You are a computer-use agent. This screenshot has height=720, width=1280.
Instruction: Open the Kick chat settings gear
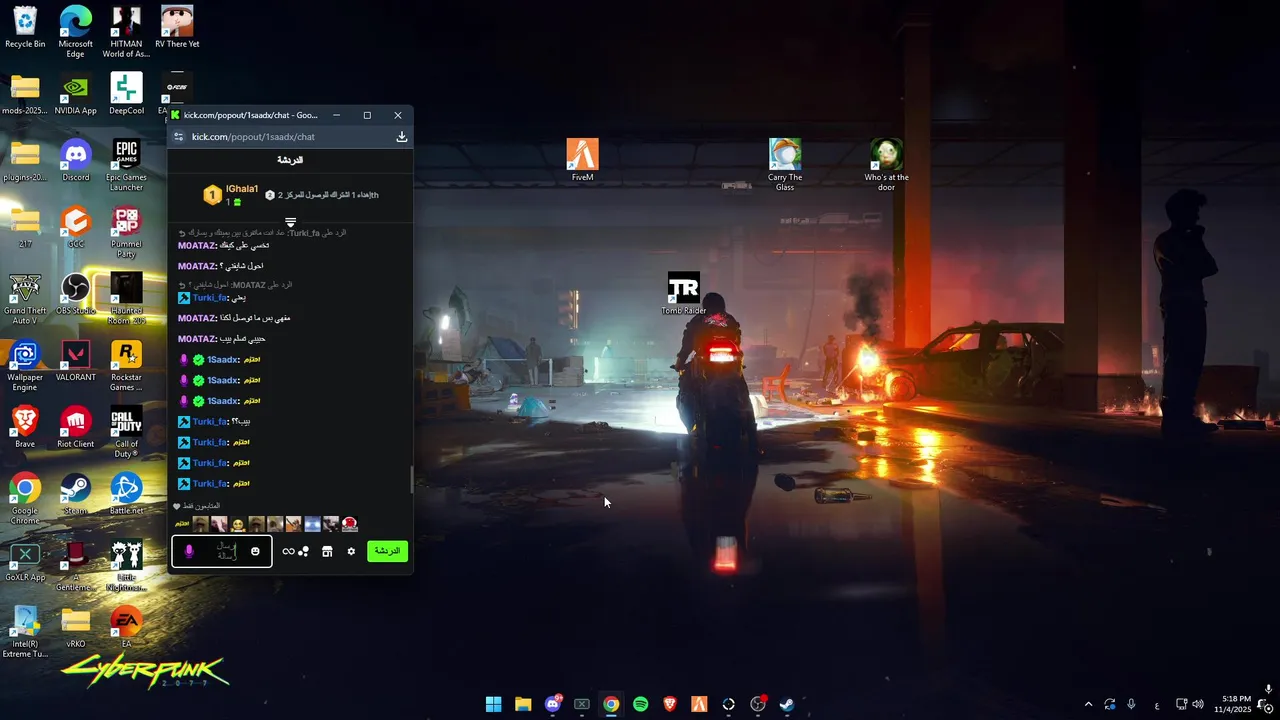(351, 552)
